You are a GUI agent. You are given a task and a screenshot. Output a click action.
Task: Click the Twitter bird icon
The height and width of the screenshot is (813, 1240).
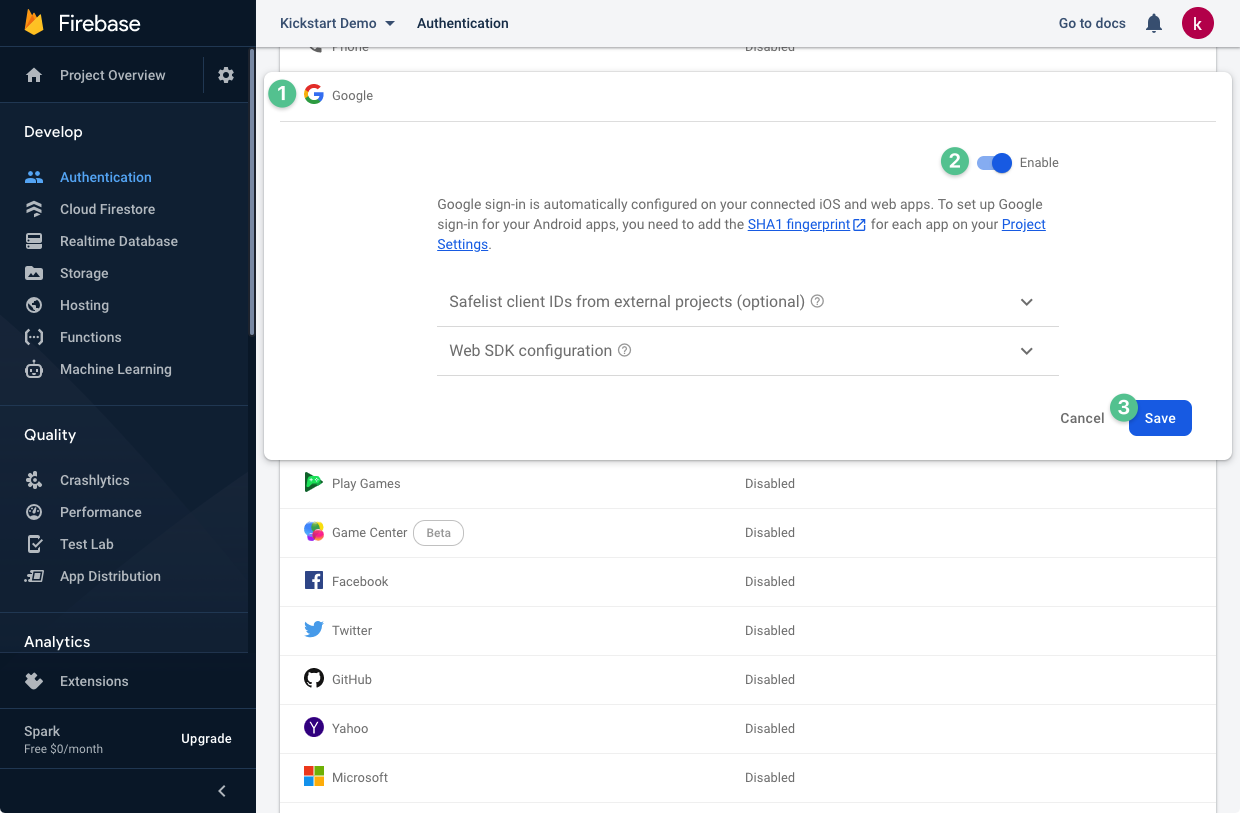tap(314, 630)
